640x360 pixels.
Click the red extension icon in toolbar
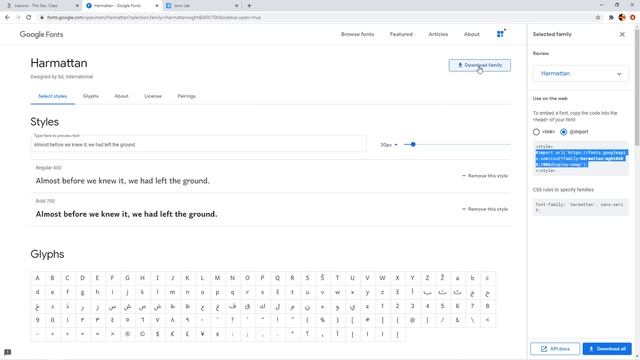[x=633, y=18]
